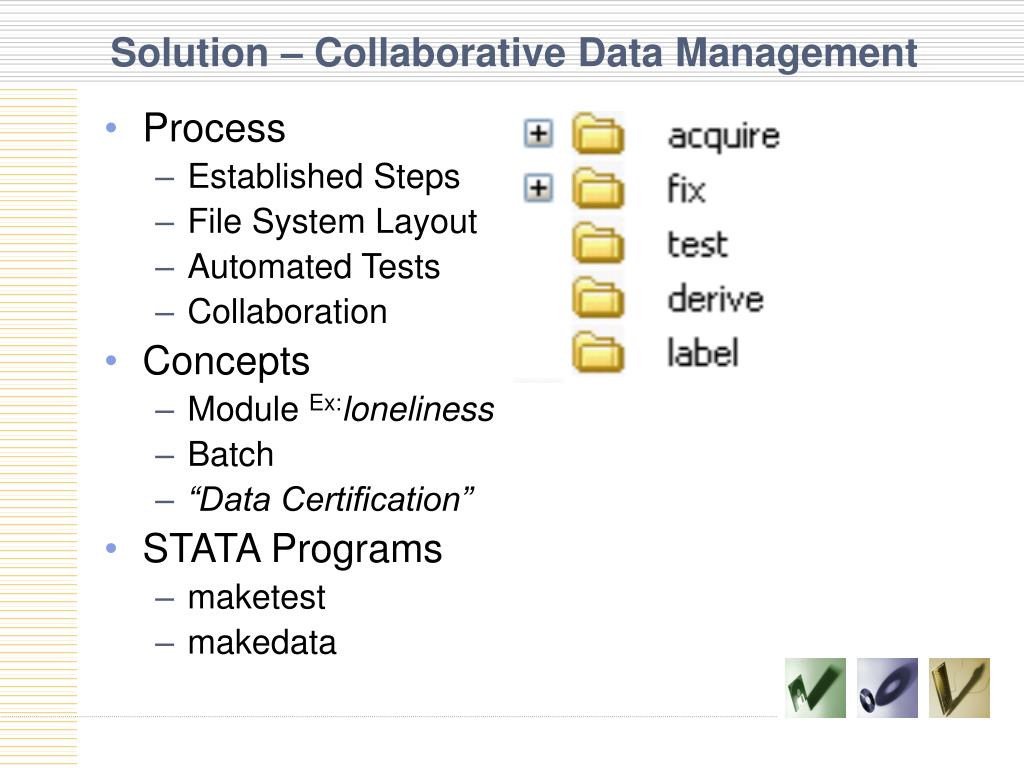Click the blue disc image
1024x768 pixels.
pyautogui.click(x=887, y=688)
